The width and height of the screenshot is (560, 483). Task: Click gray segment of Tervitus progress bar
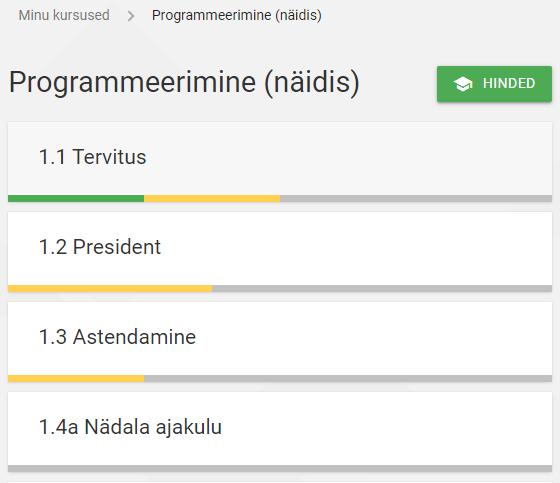(x=416, y=199)
